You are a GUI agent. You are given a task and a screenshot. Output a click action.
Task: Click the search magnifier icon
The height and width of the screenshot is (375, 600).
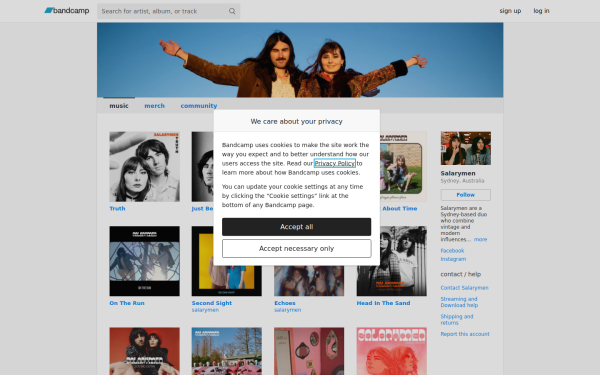232,11
